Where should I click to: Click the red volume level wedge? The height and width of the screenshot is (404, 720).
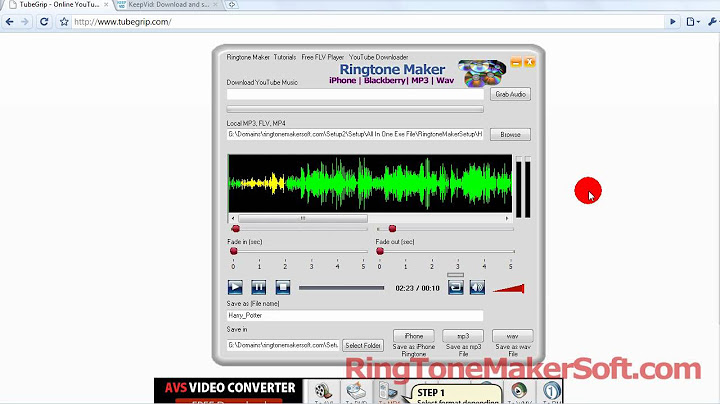pos(509,288)
